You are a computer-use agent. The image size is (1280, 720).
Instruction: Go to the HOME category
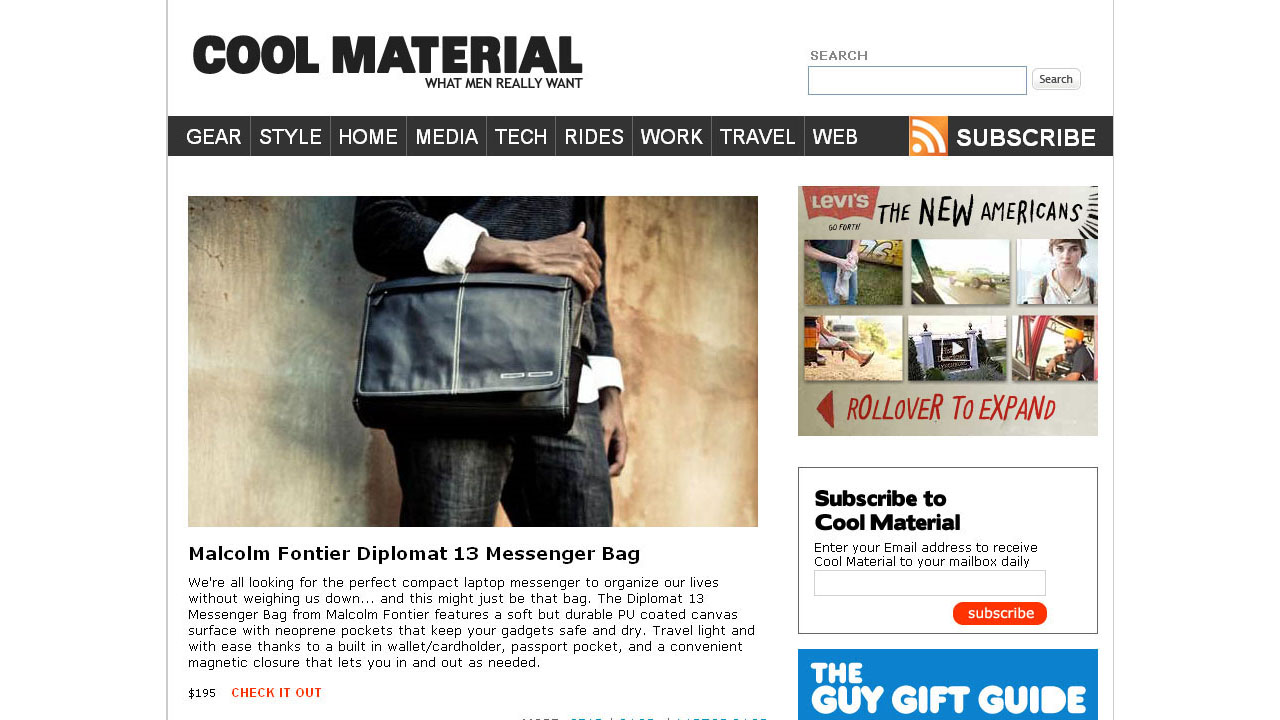(368, 137)
